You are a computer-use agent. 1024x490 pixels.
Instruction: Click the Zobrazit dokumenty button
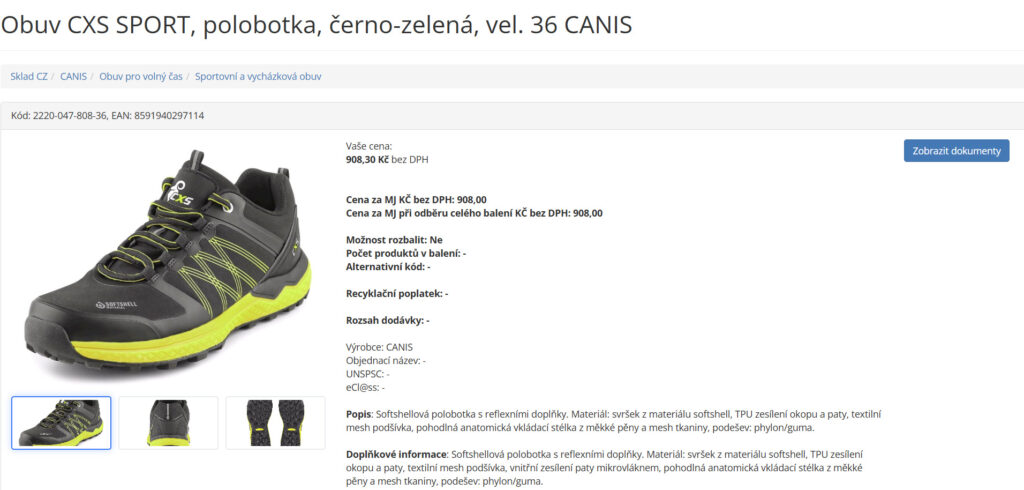point(956,151)
